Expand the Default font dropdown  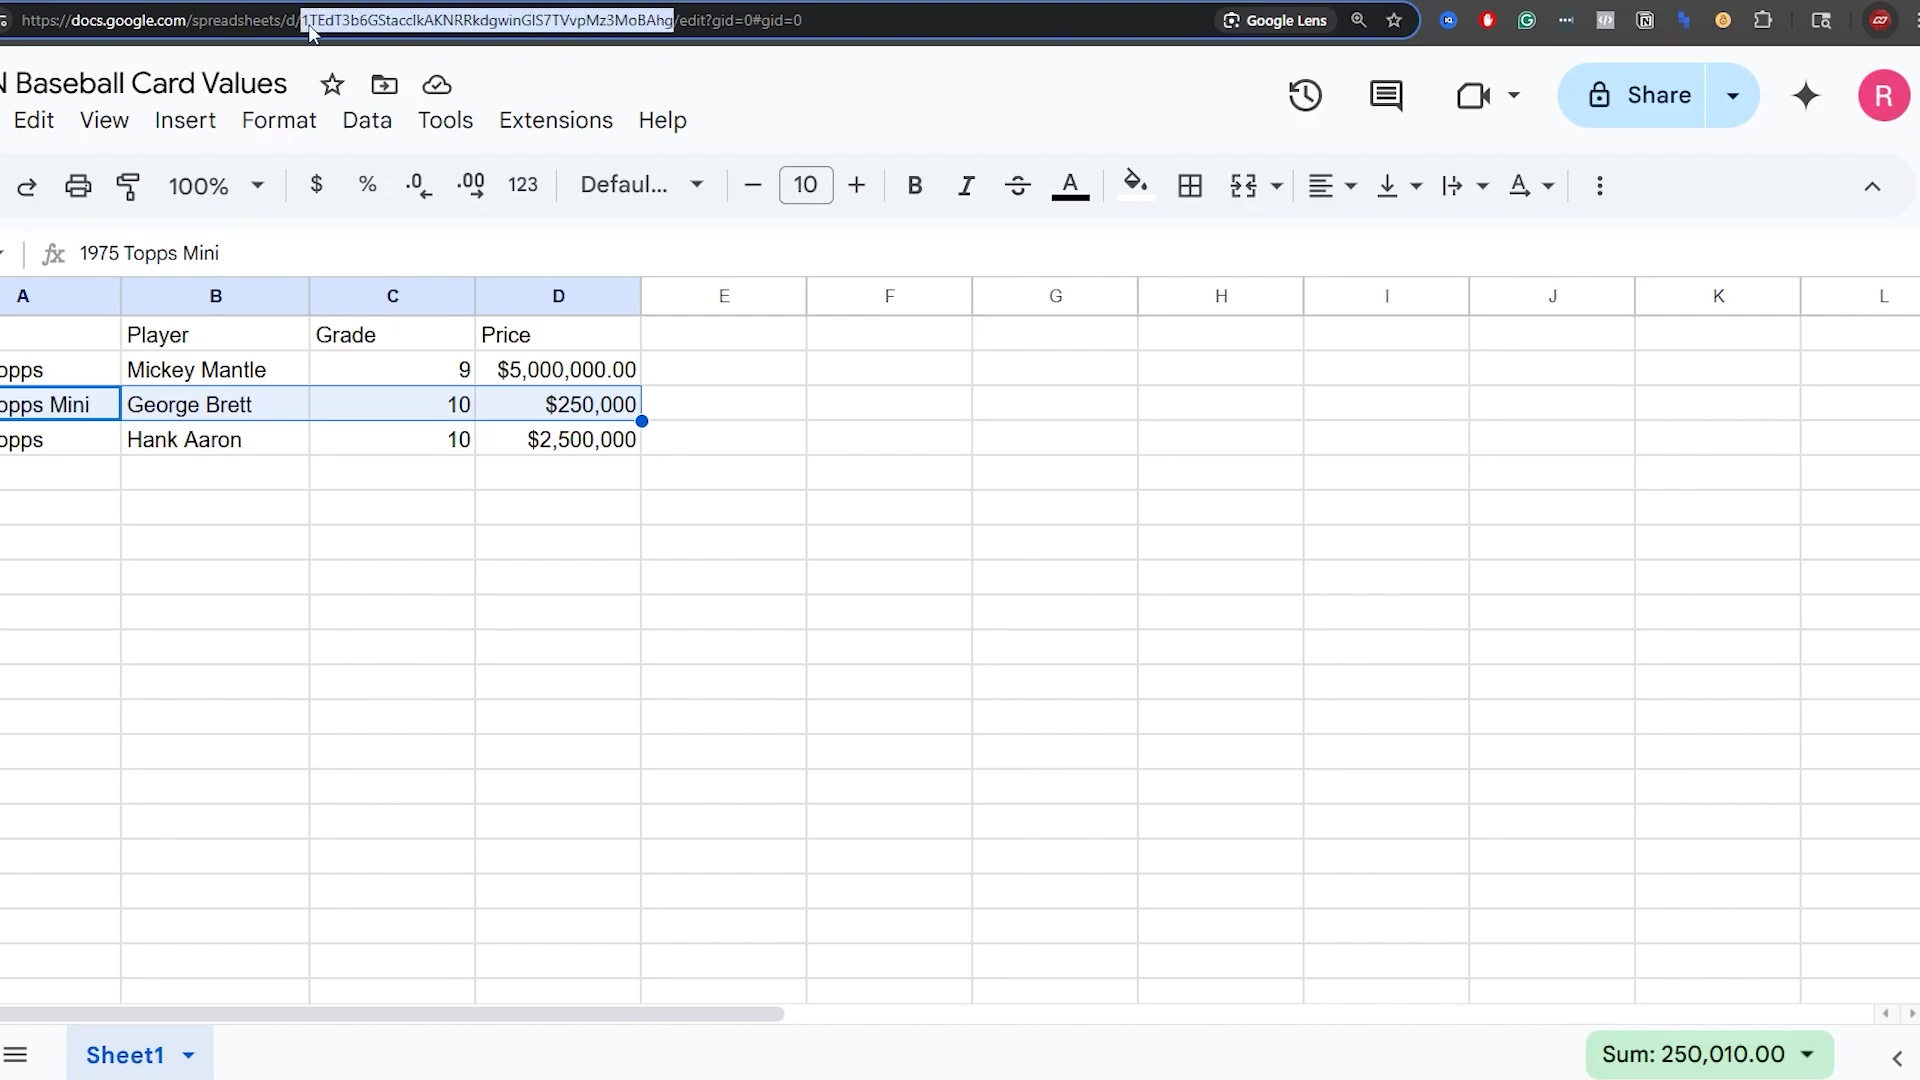pos(642,185)
